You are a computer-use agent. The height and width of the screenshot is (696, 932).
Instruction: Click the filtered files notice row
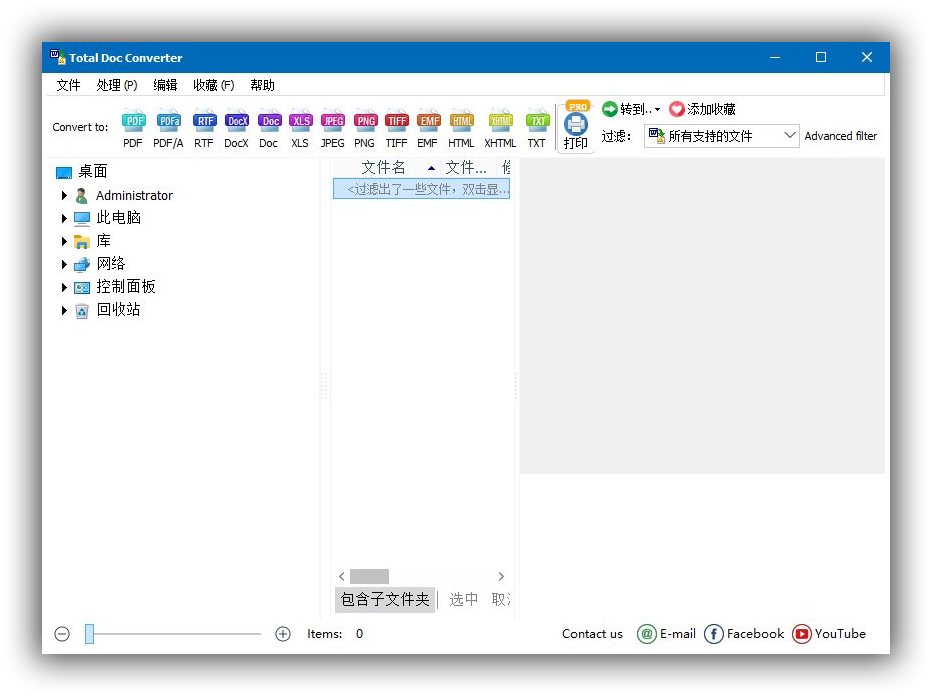[421, 189]
